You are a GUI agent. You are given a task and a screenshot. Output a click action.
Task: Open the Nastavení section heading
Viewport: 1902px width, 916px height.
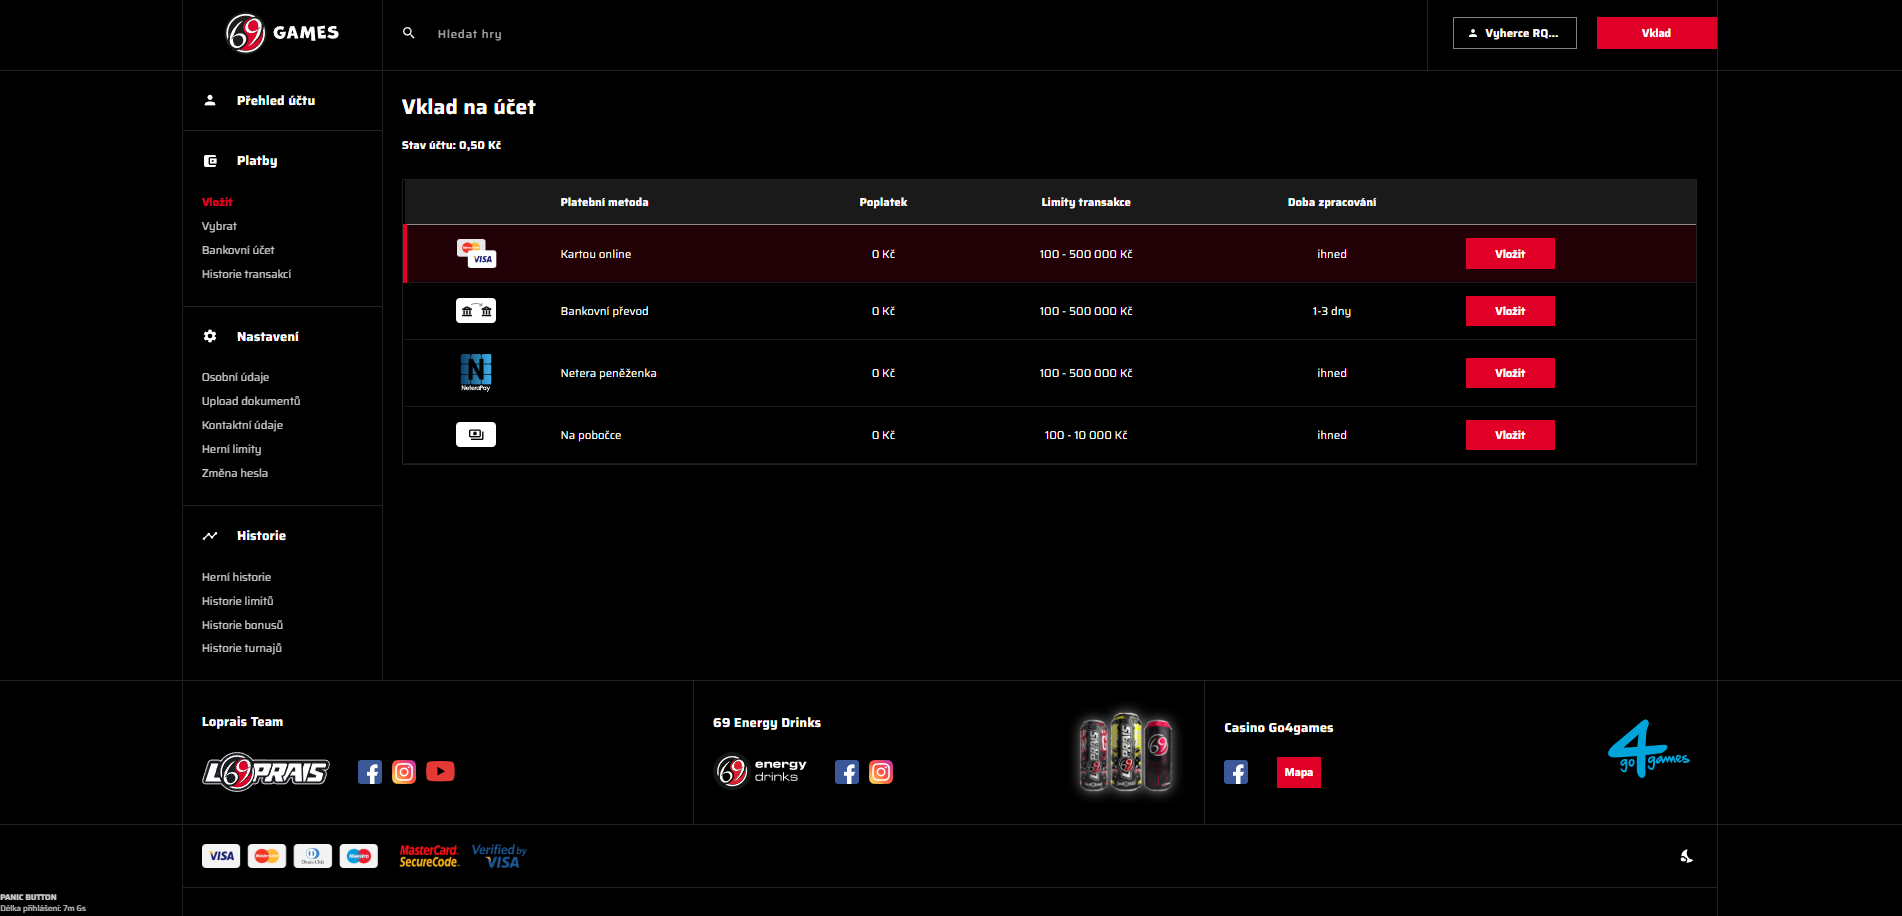268,337
